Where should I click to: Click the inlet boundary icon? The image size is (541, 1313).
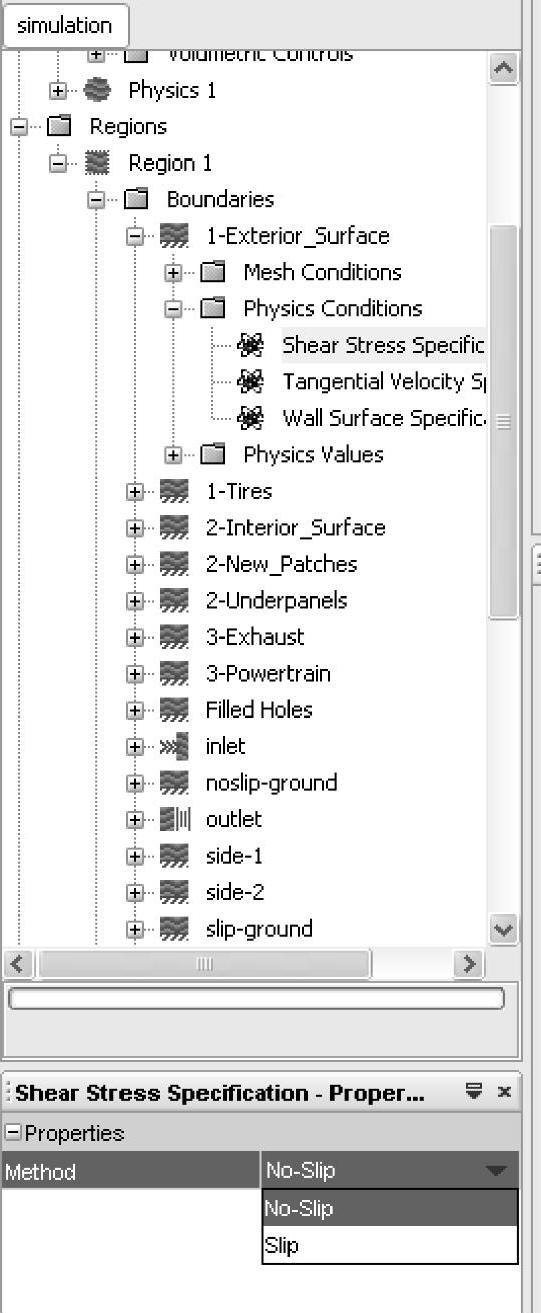(x=173, y=747)
